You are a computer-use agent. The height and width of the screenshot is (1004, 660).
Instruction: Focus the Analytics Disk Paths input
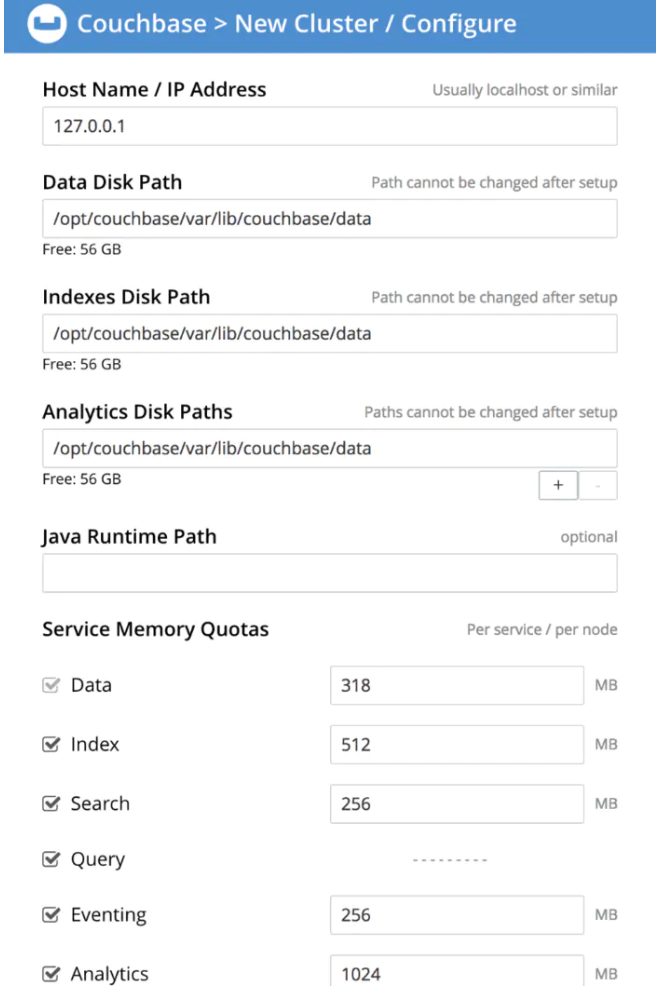click(x=329, y=448)
